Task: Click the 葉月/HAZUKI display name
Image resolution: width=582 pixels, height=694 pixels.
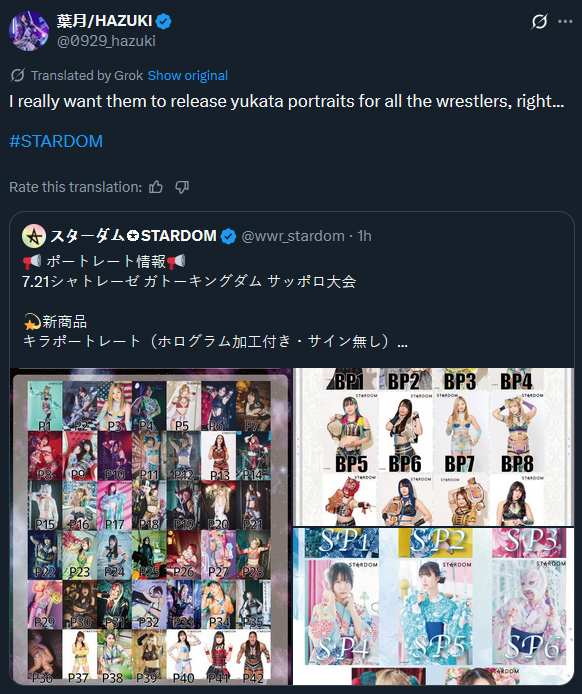Action: pyautogui.click(x=104, y=21)
